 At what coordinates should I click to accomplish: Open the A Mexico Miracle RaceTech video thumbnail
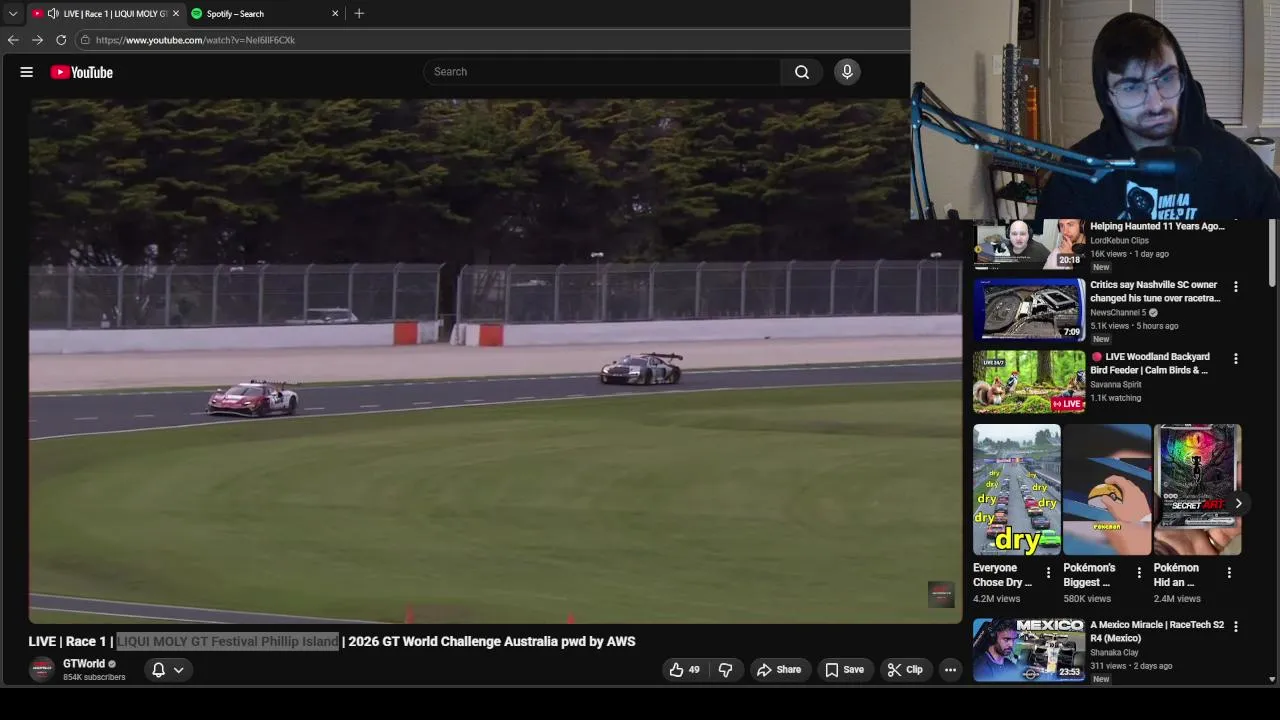pos(1029,650)
